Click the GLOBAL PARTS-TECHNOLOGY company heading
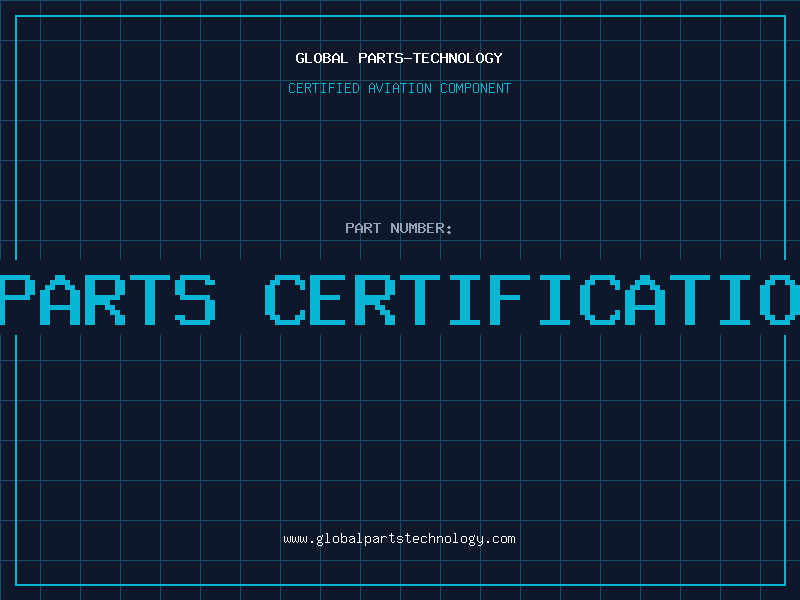The image size is (800, 600). click(x=399, y=58)
